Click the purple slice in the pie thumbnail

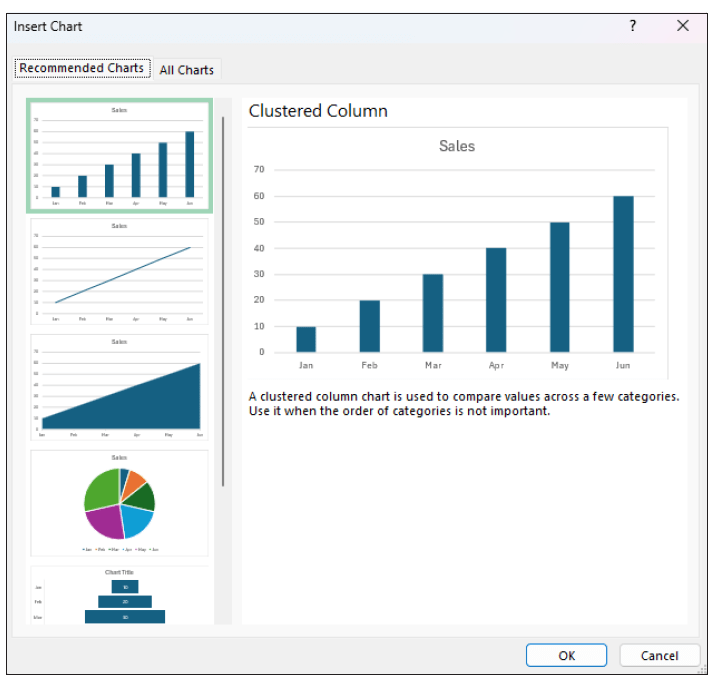coord(103,521)
